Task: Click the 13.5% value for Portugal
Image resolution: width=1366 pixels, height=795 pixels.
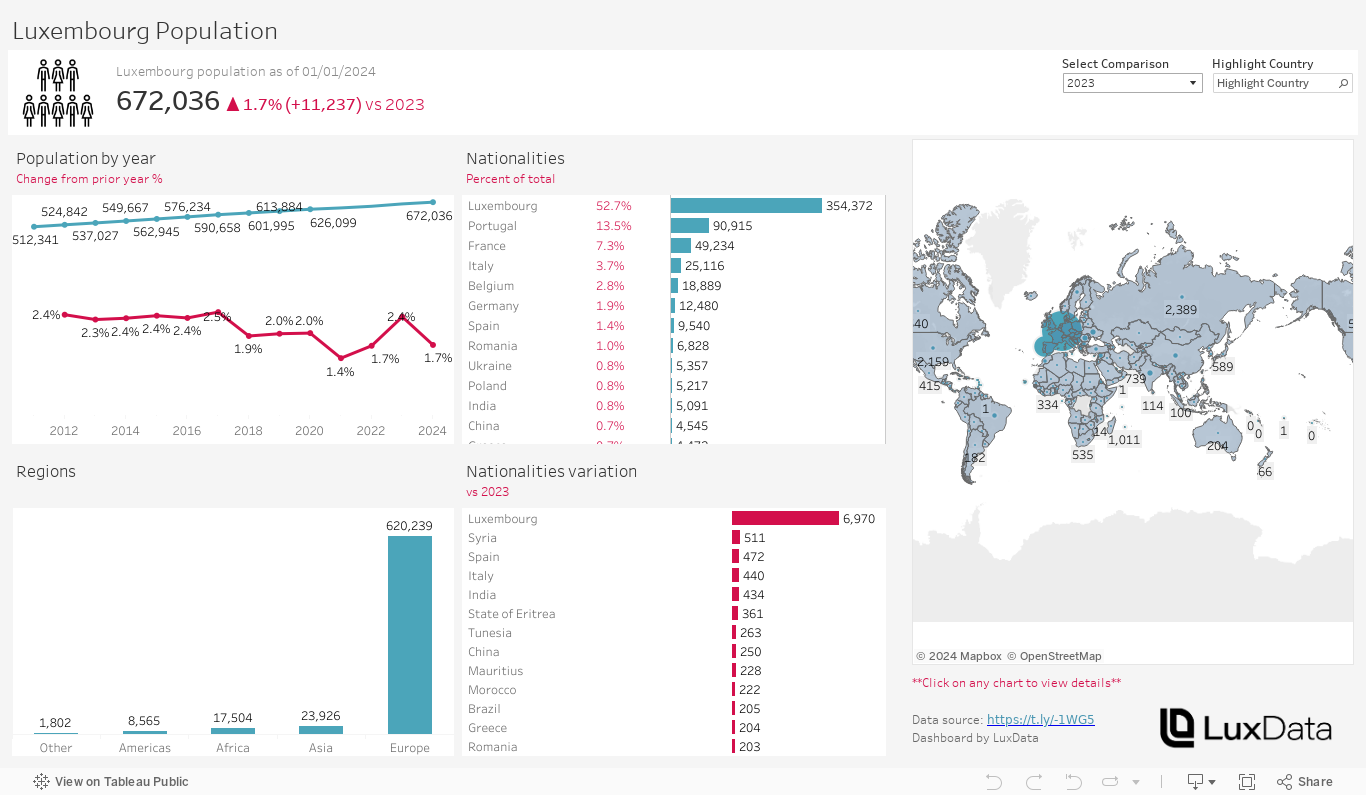Action: click(614, 225)
